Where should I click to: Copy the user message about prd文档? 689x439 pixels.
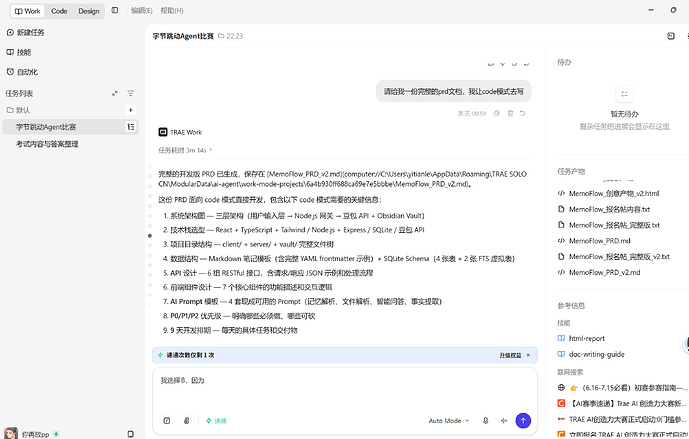[497, 113]
